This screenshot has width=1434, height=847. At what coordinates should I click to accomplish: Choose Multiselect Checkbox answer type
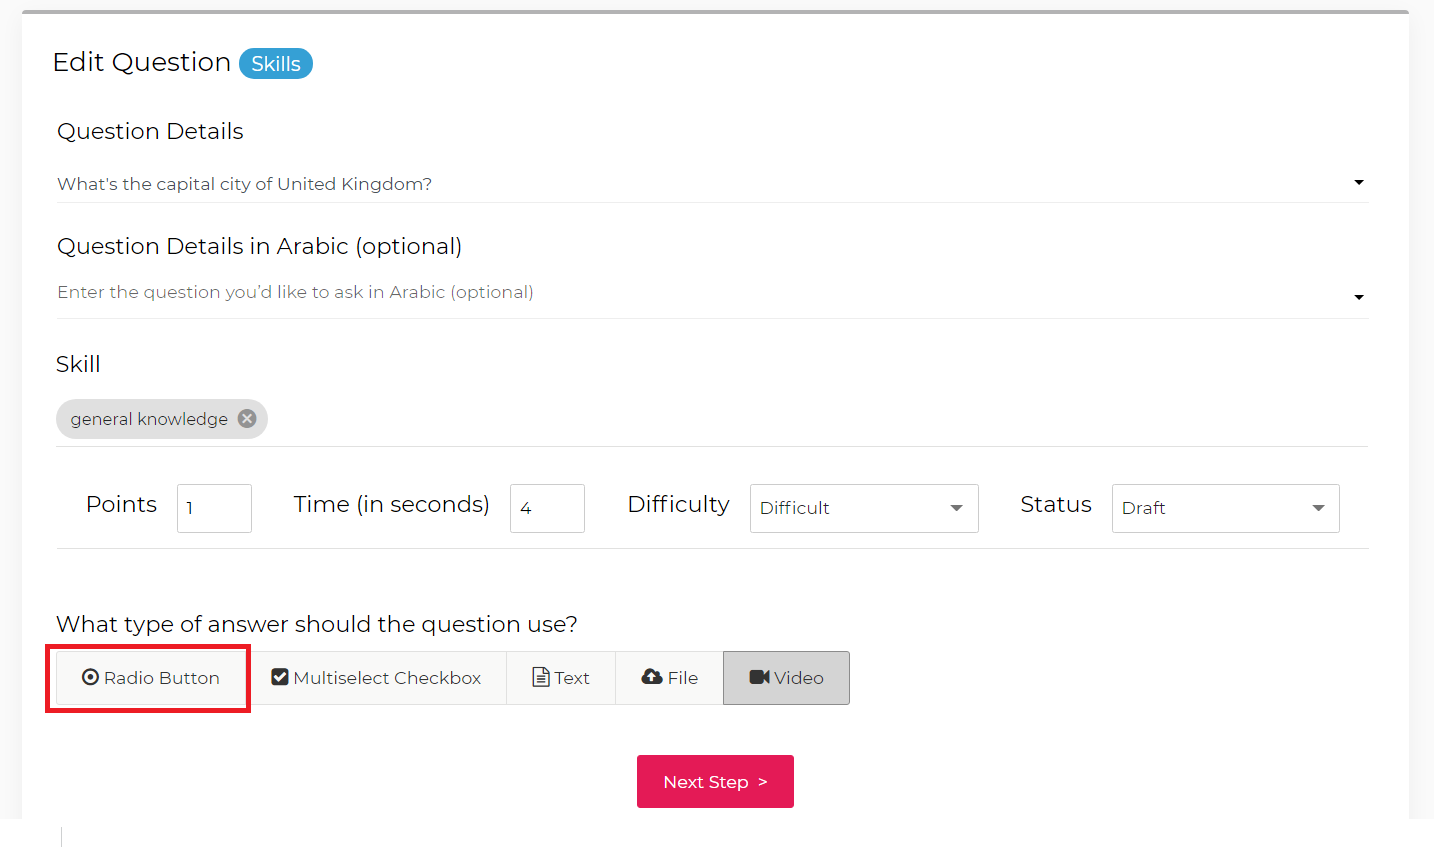pyautogui.click(x=377, y=678)
